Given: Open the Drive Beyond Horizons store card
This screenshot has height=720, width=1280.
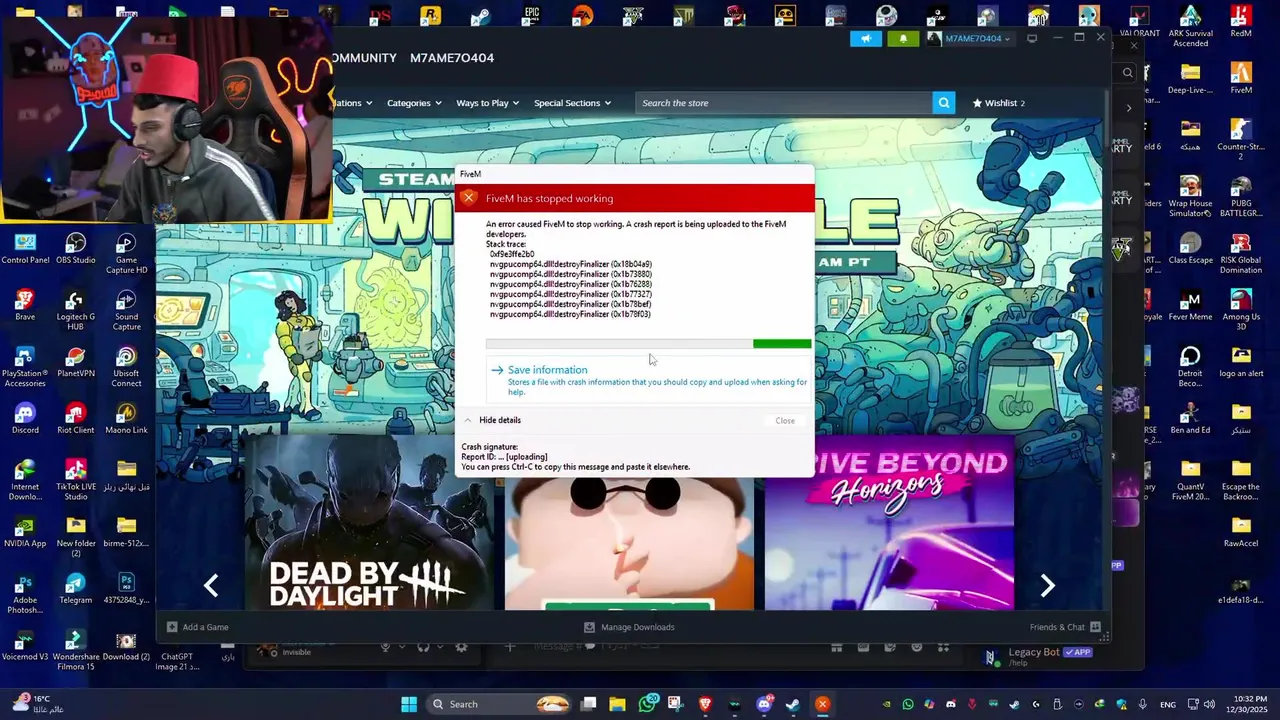Looking at the screenshot, I should click(889, 522).
